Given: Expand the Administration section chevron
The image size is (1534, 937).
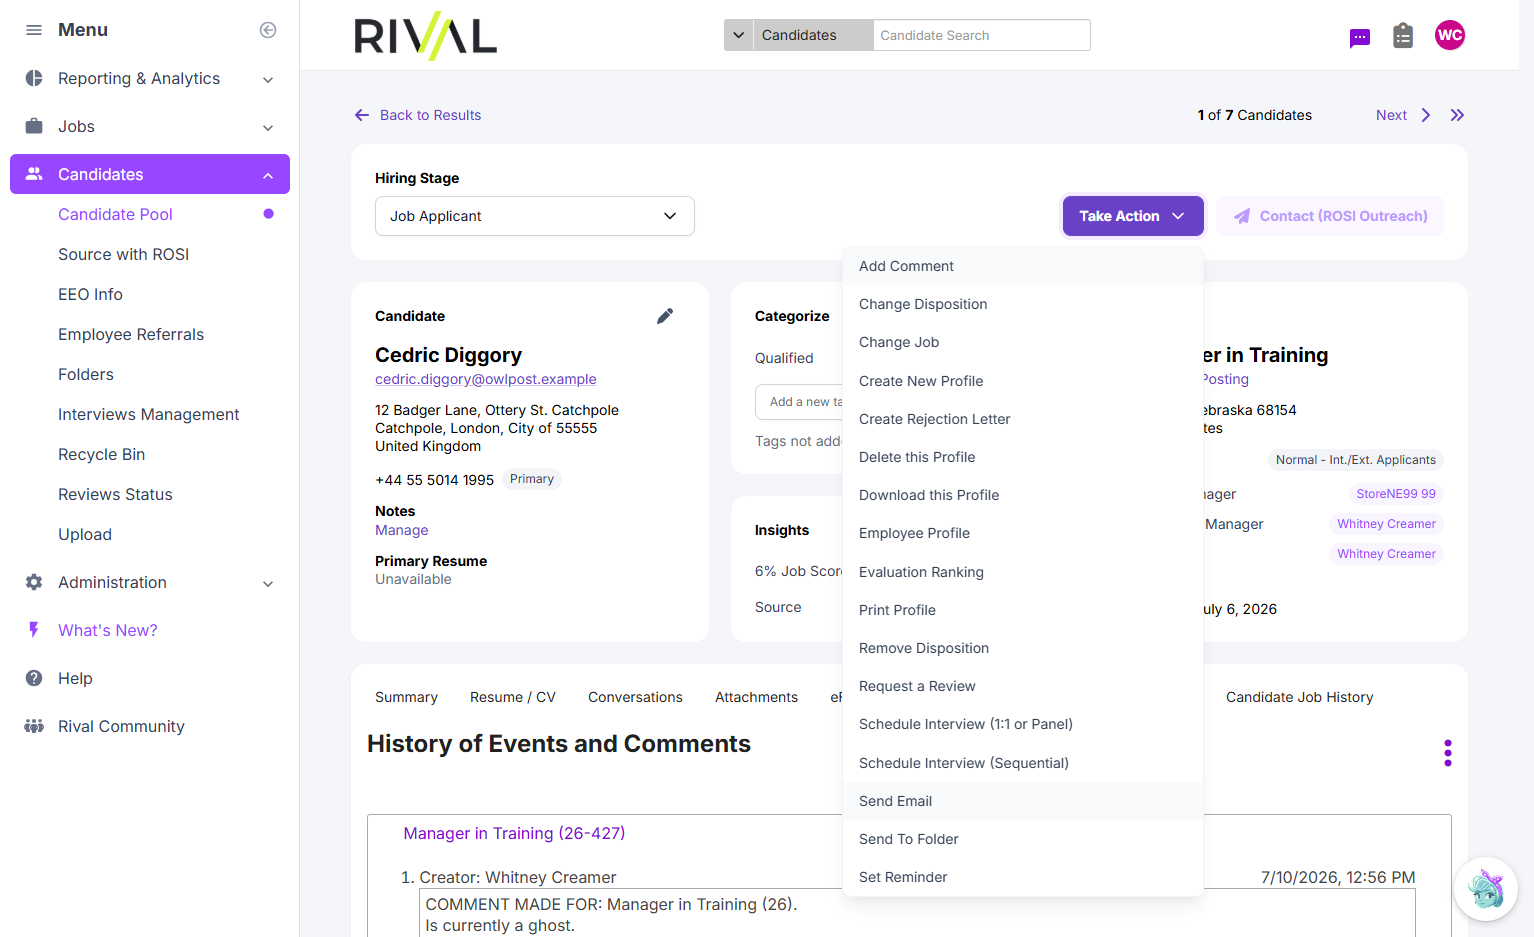Looking at the screenshot, I should [x=268, y=583].
